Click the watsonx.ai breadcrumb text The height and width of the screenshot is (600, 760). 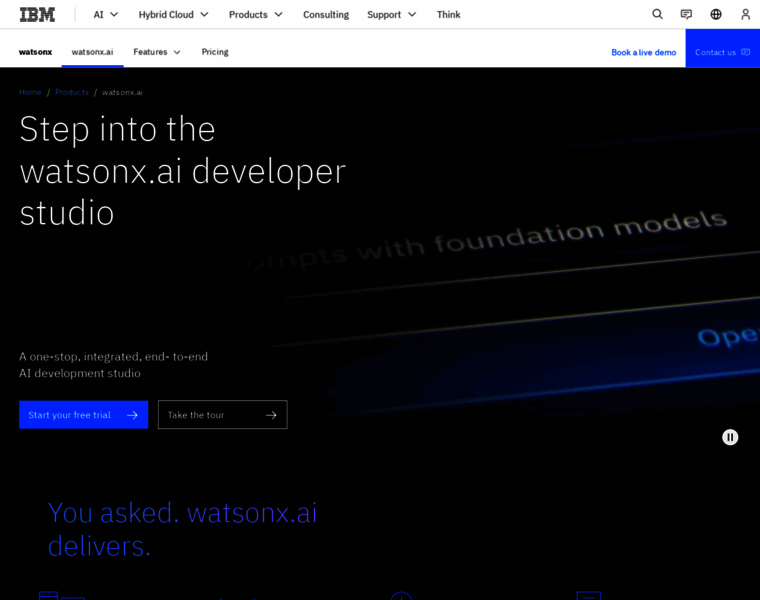coord(122,92)
